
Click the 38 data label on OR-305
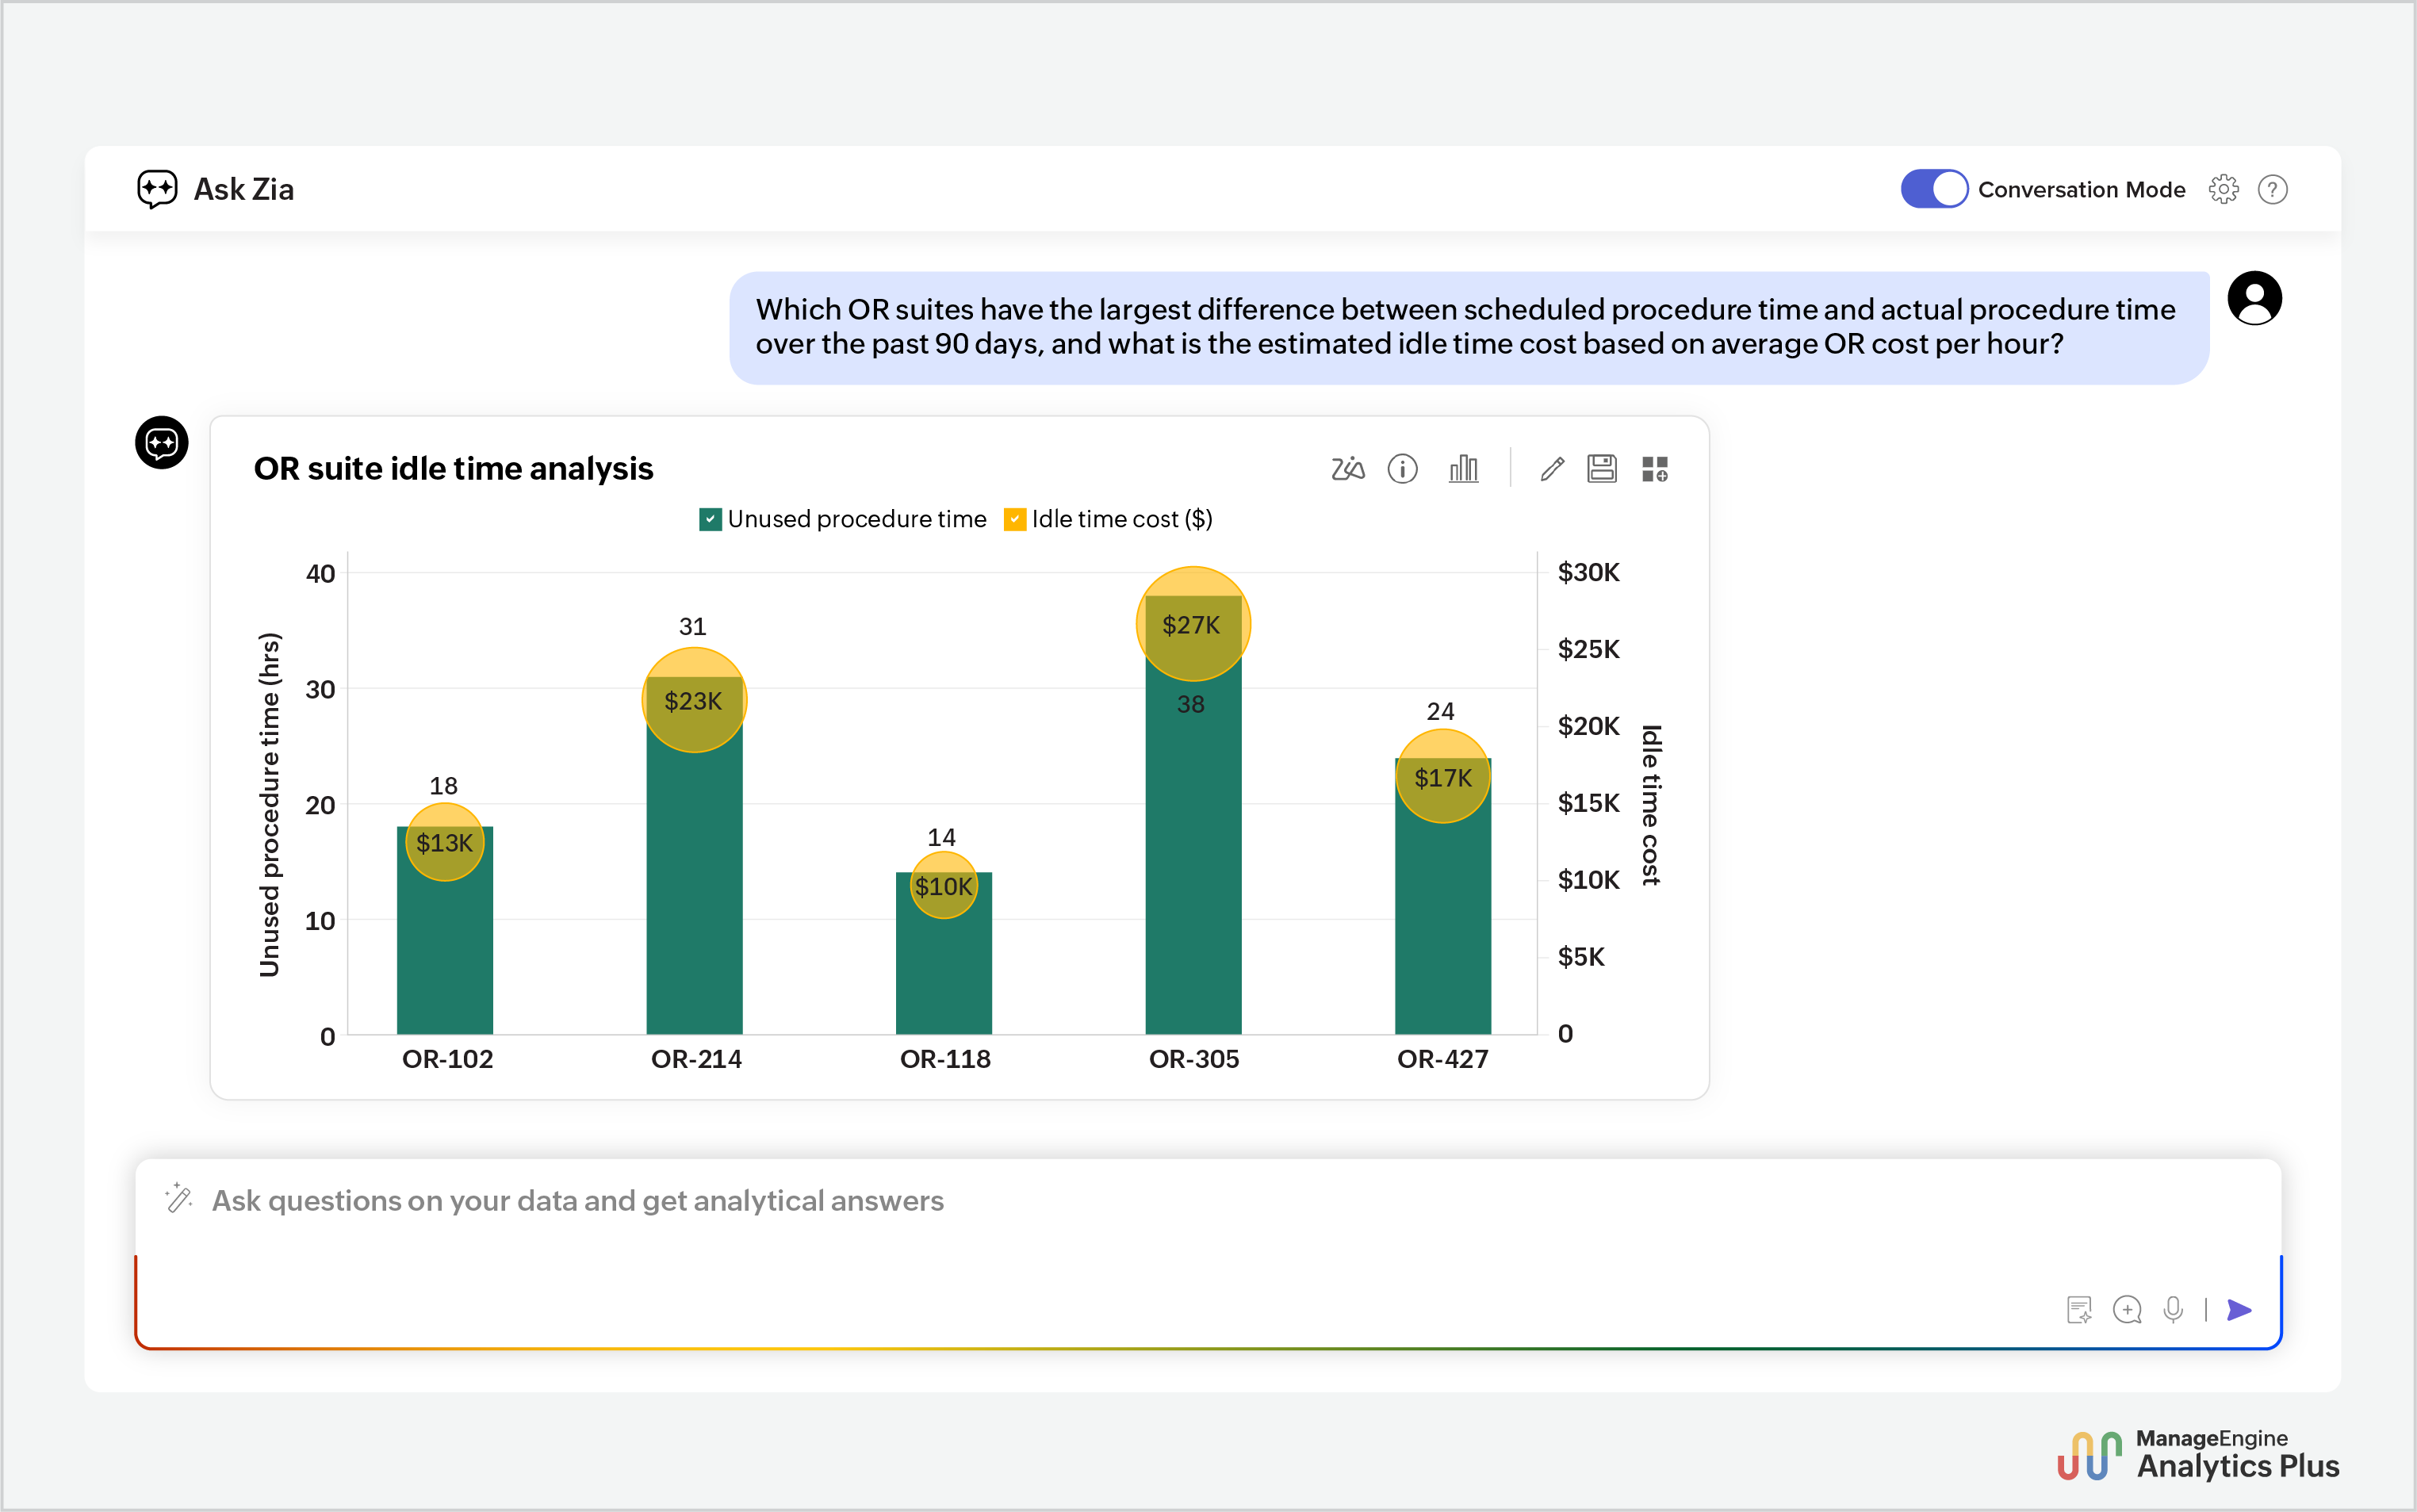(x=1190, y=704)
